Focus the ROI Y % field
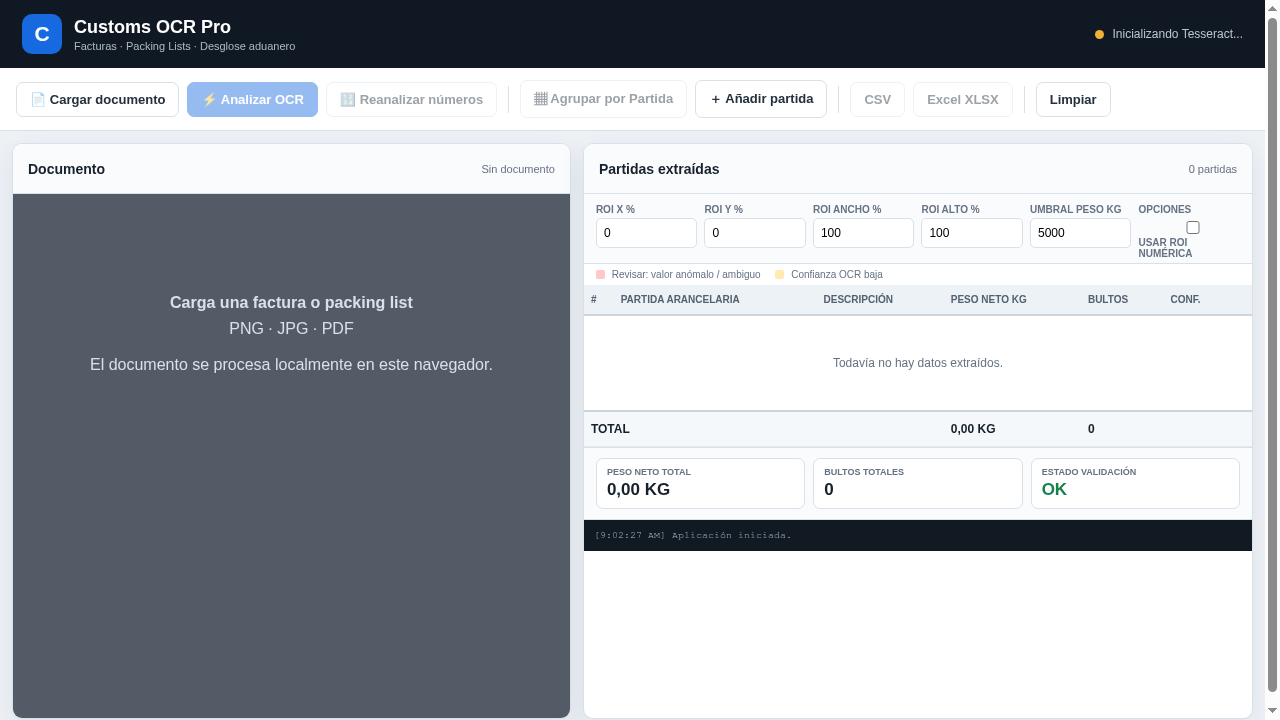The height and width of the screenshot is (720, 1280). point(755,233)
